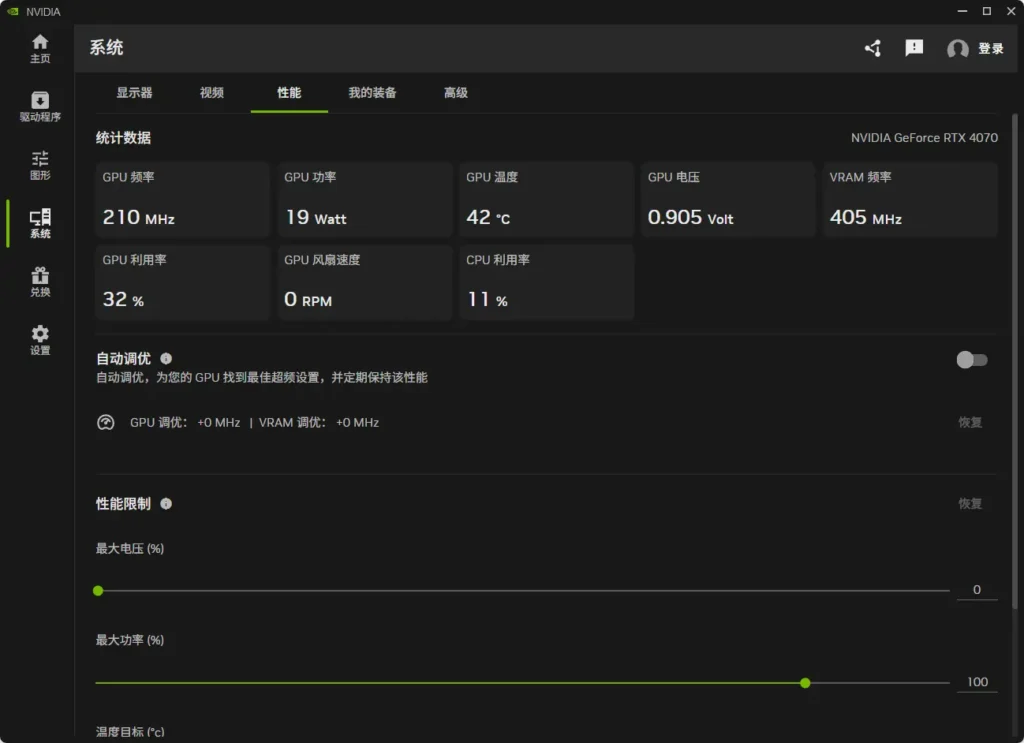This screenshot has width=1024, height=743.
Task: Enable the 自动调优 toggle switch
Action: [971, 360]
